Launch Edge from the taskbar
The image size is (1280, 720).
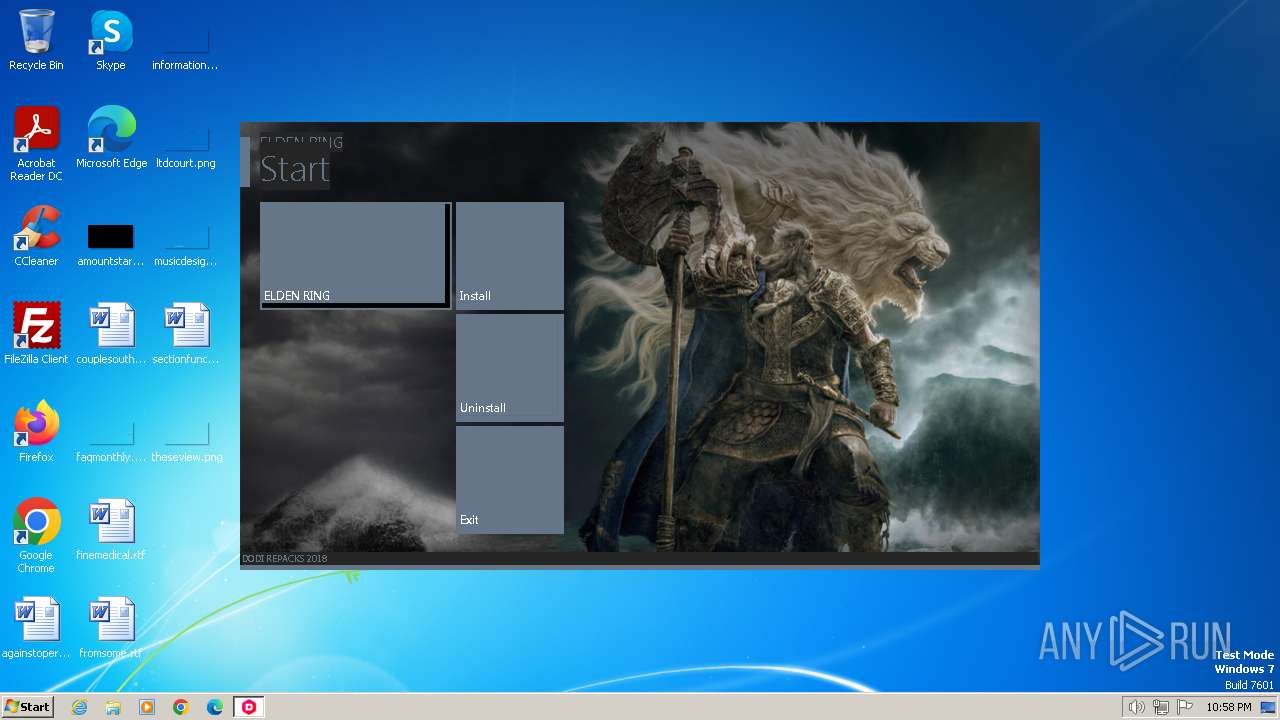[215, 707]
